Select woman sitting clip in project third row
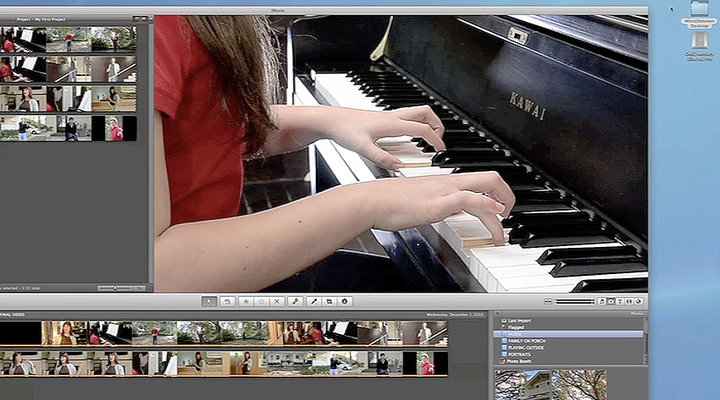This screenshot has width=720, height=400. pyautogui.click(x=23, y=99)
